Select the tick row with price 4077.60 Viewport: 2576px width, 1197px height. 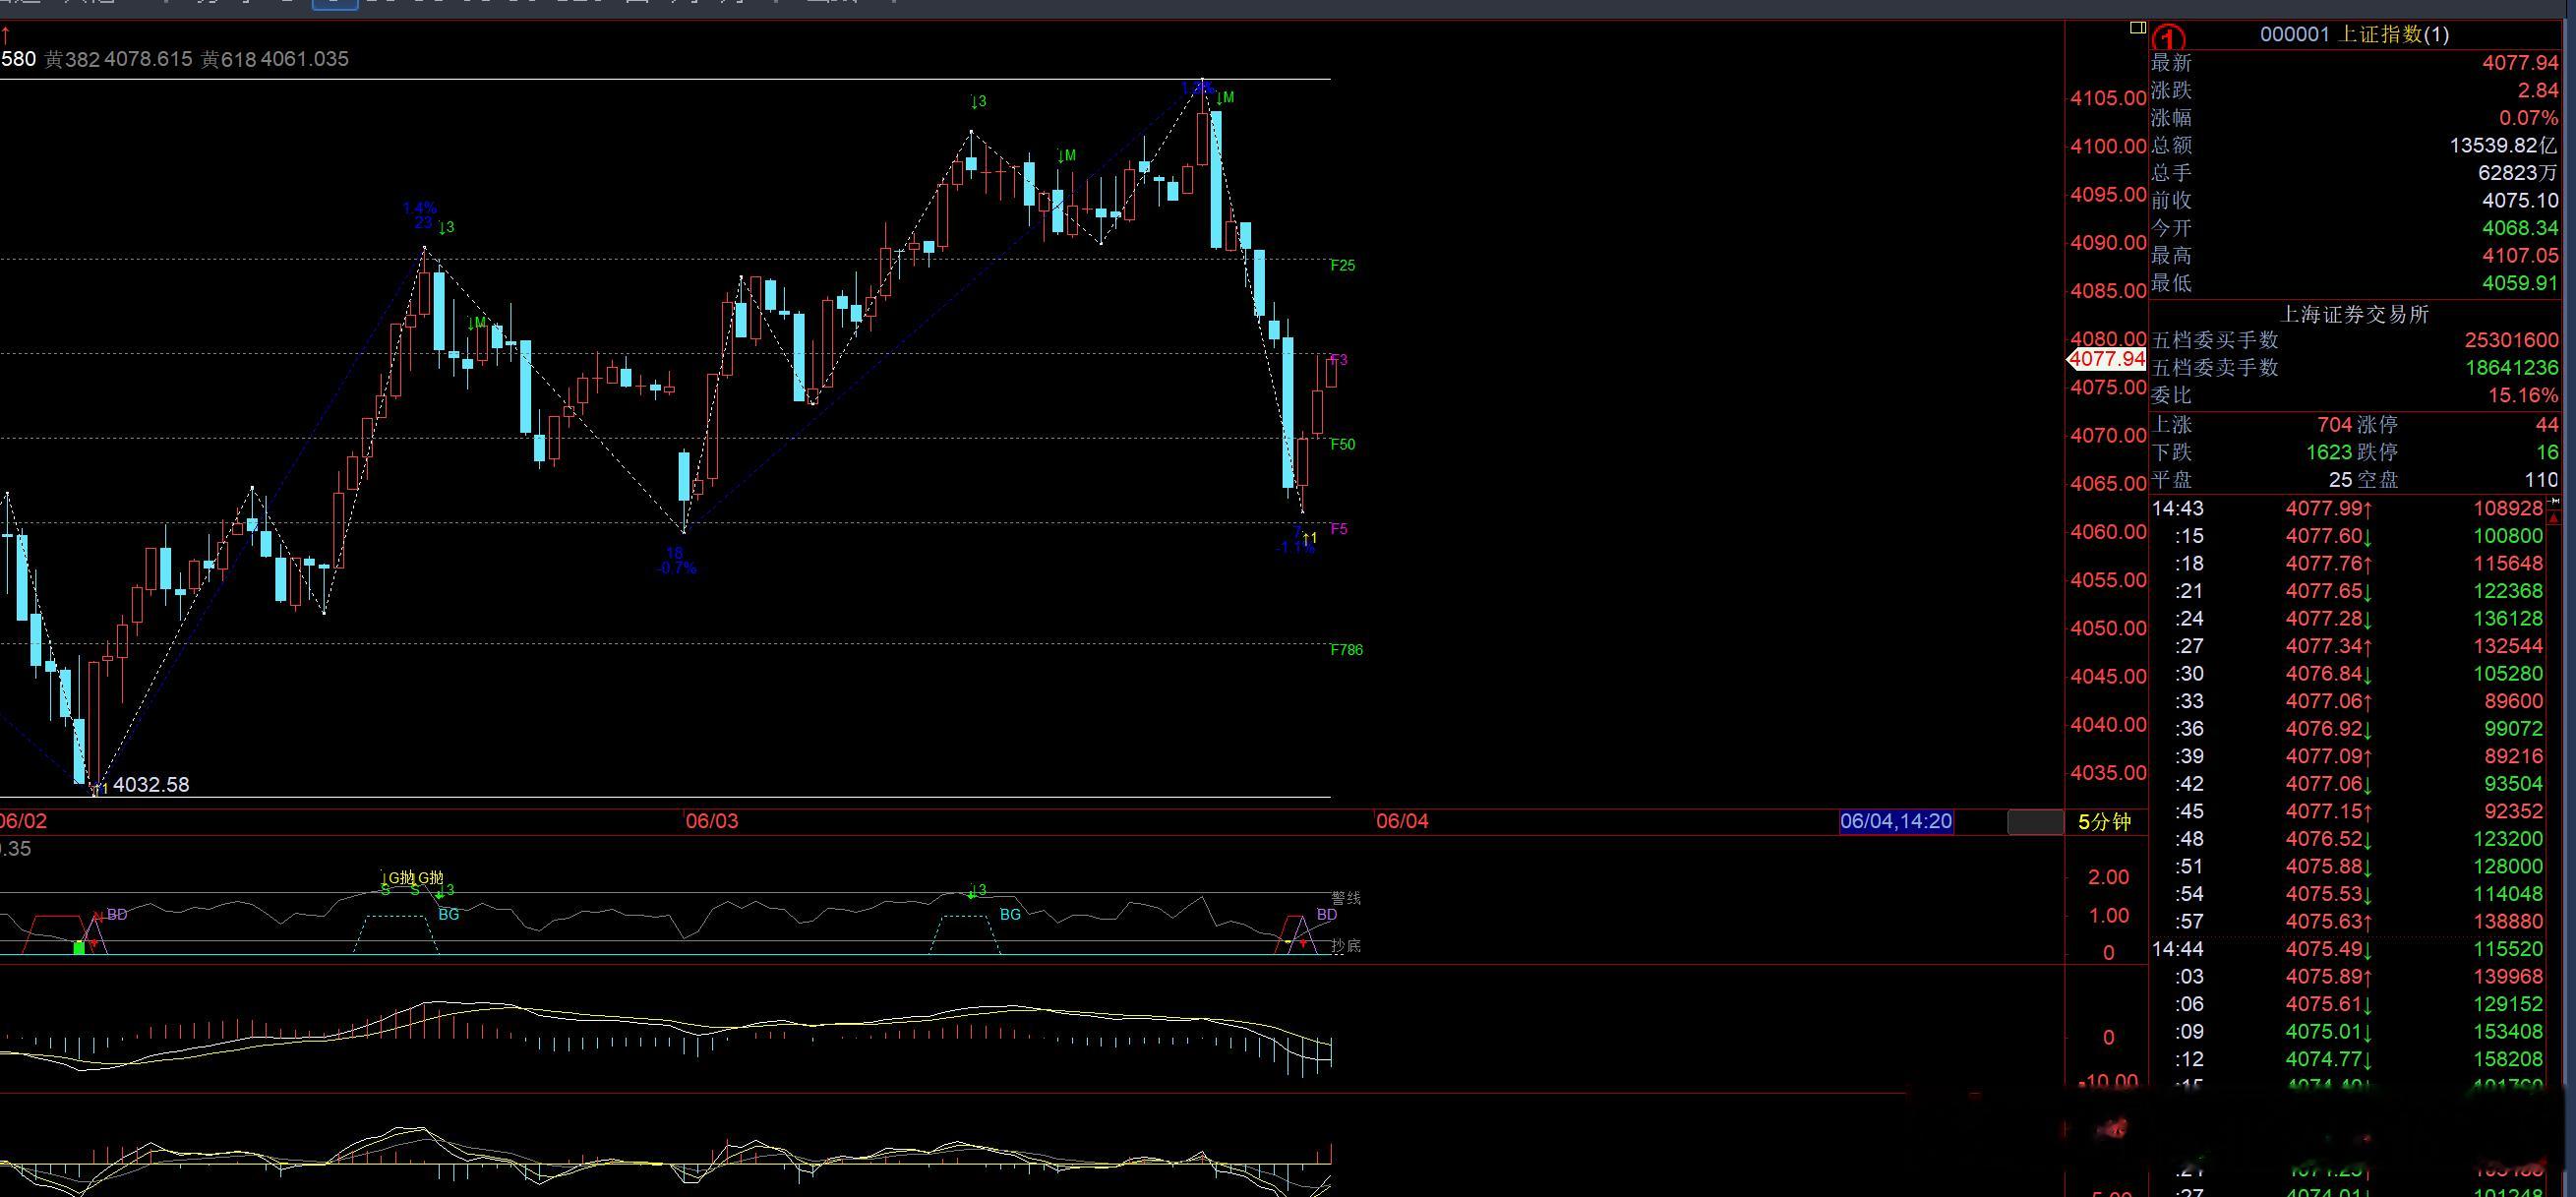[2347, 536]
